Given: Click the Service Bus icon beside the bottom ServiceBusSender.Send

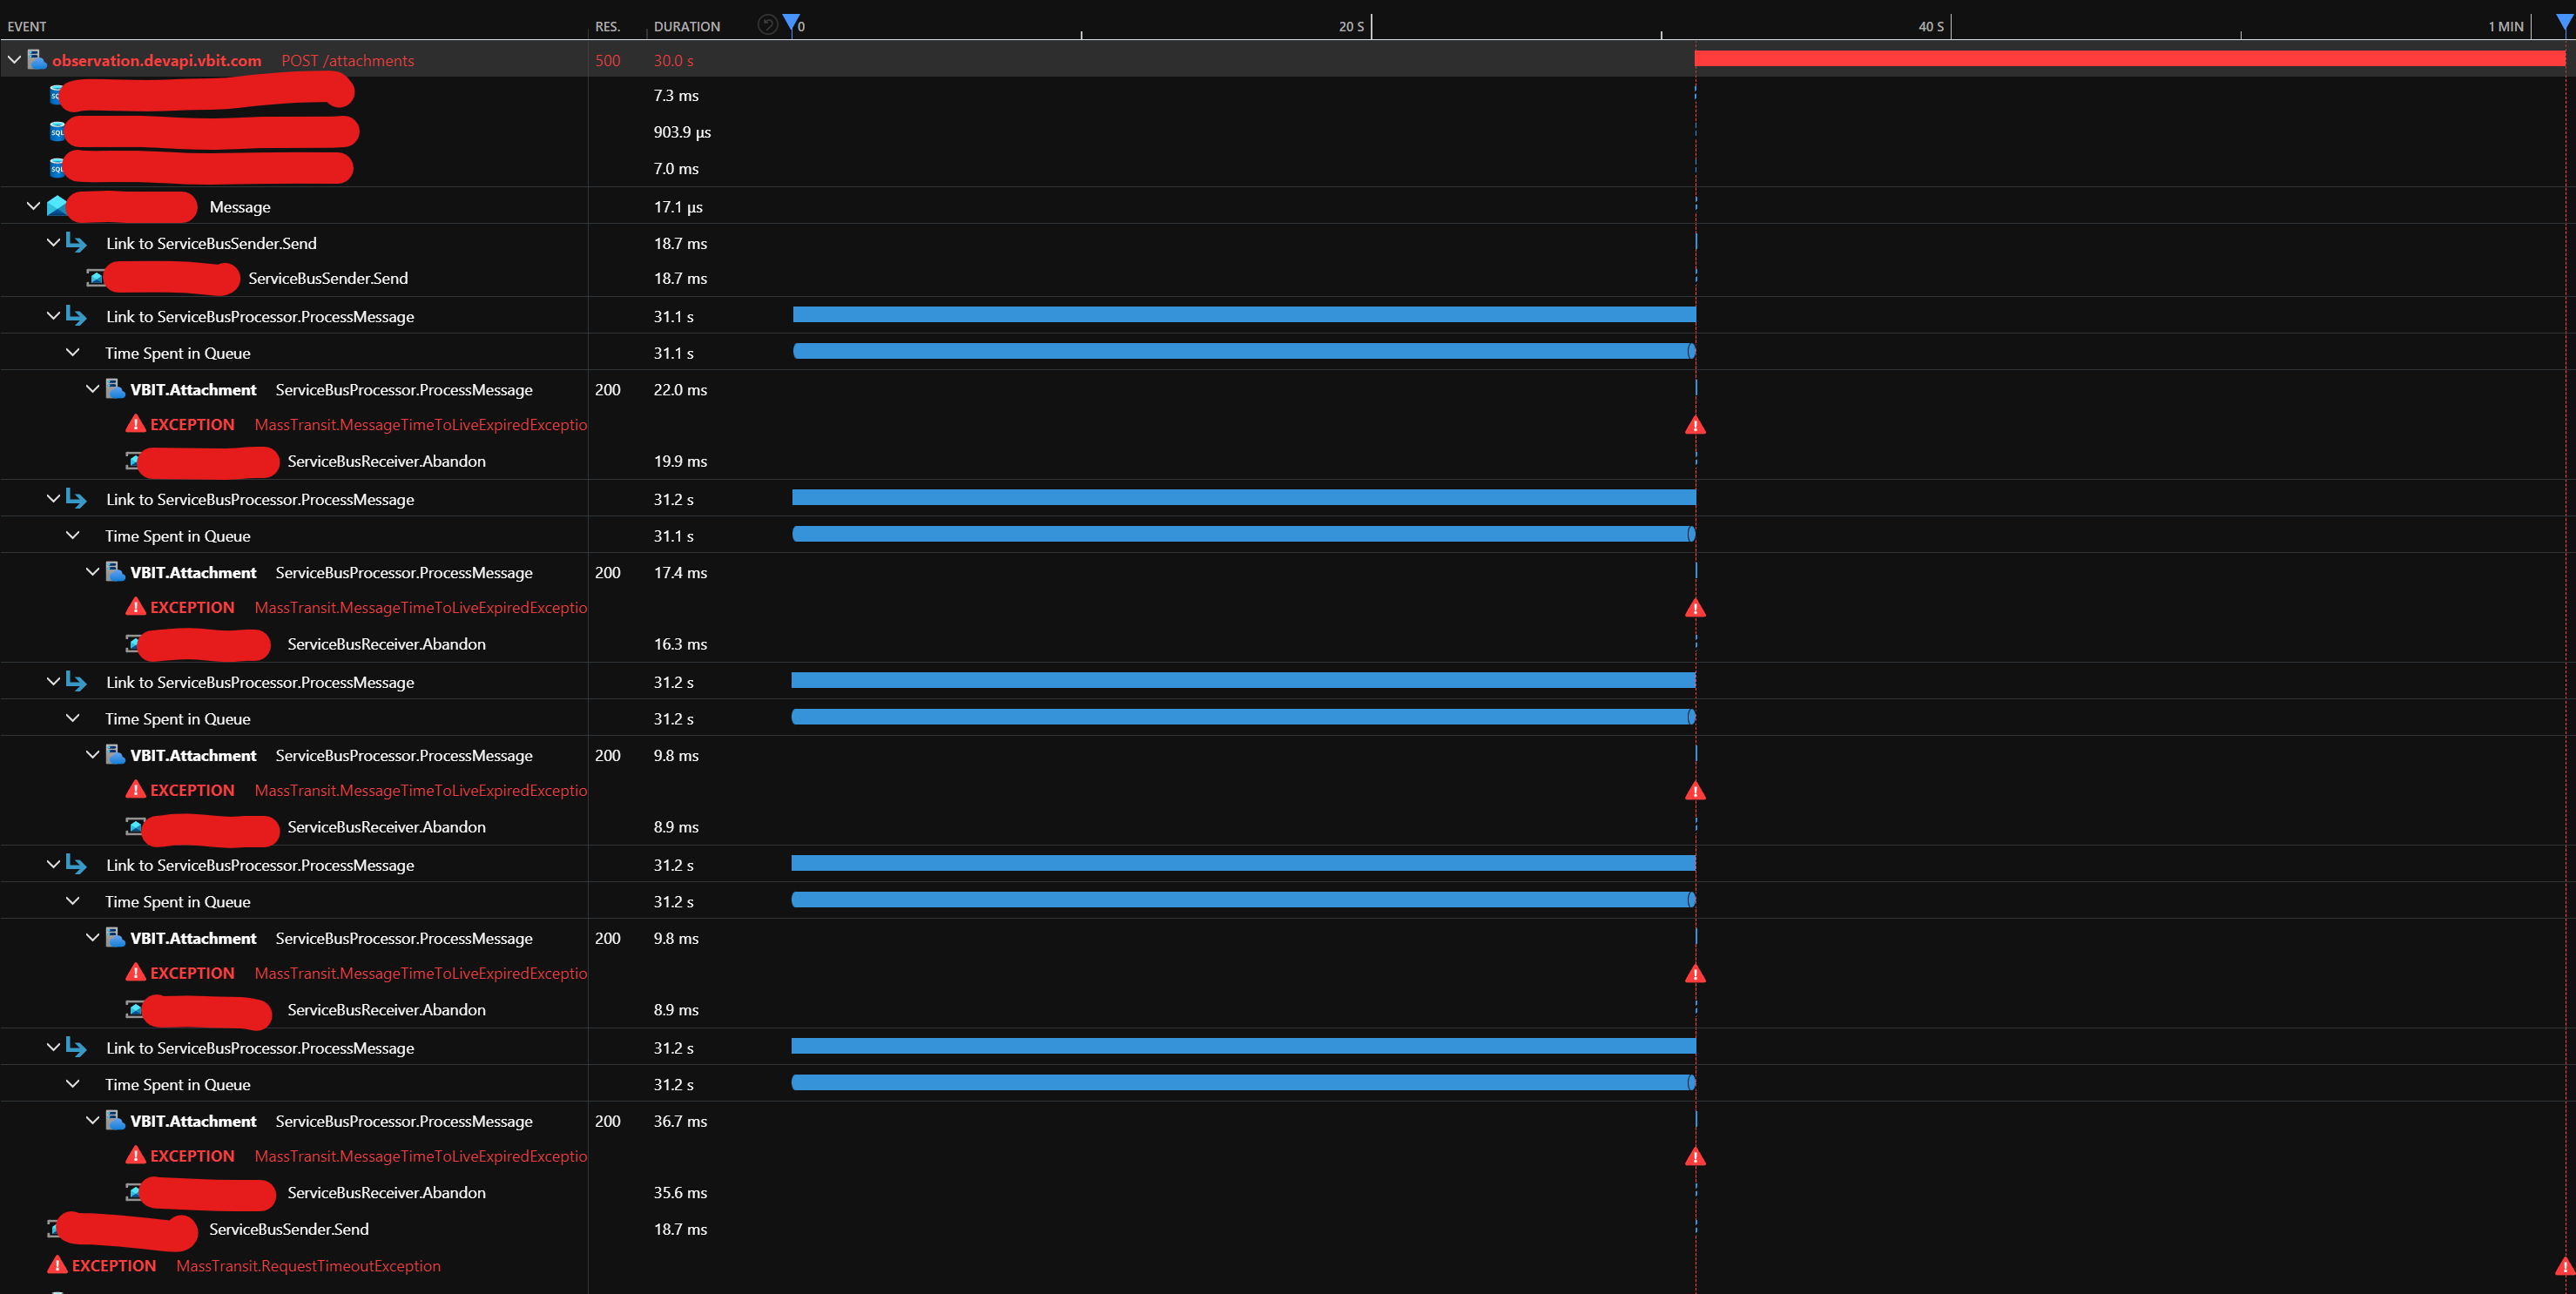Looking at the screenshot, I should pyautogui.click(x=53, y=1229).
